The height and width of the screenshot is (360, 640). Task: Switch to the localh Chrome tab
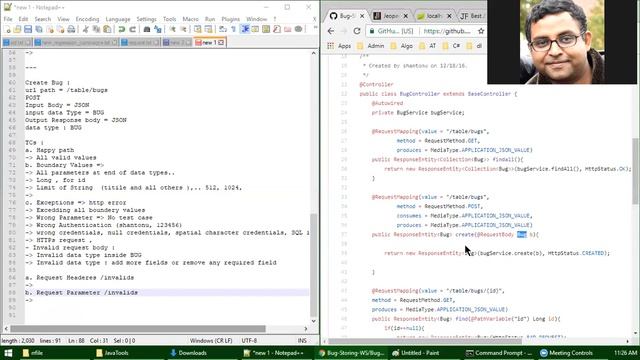[x=433, y=16]
